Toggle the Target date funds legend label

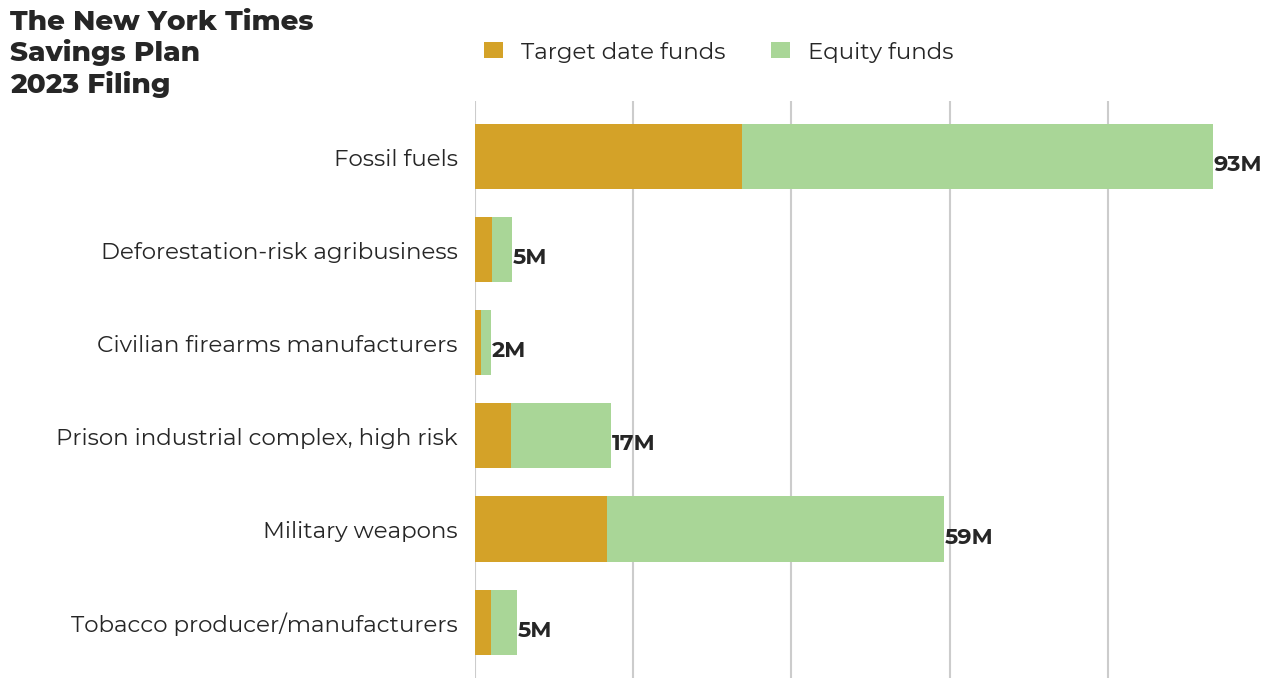(623, 52)
